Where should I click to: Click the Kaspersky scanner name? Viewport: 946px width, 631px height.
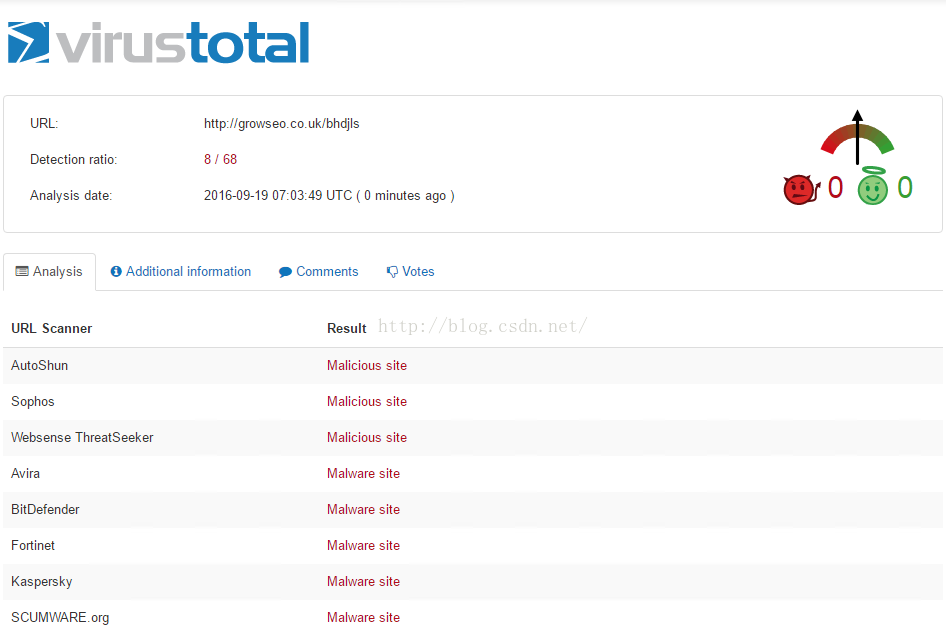(42, 582)
